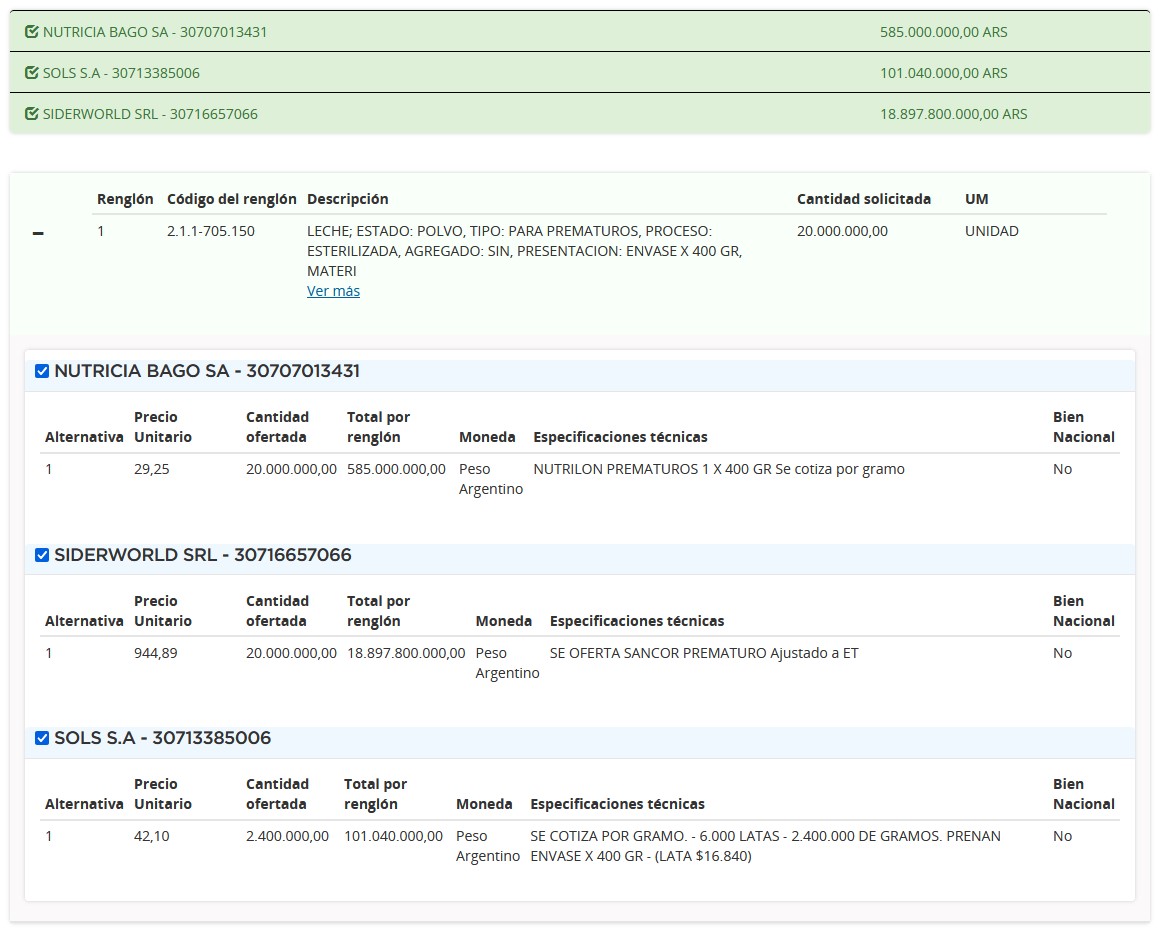Image resolution: width=1160 pixels, height=932 pixels.
Task: Click the 101.040.000,00 ARS summary total
Action: (943, 73)
